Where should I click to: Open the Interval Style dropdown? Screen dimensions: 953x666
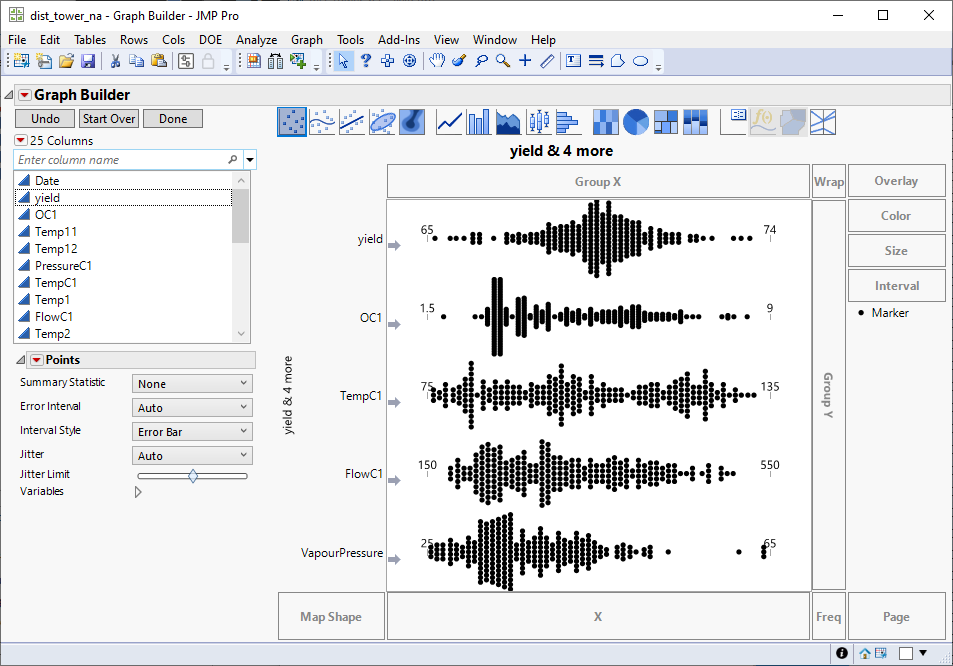191,430
